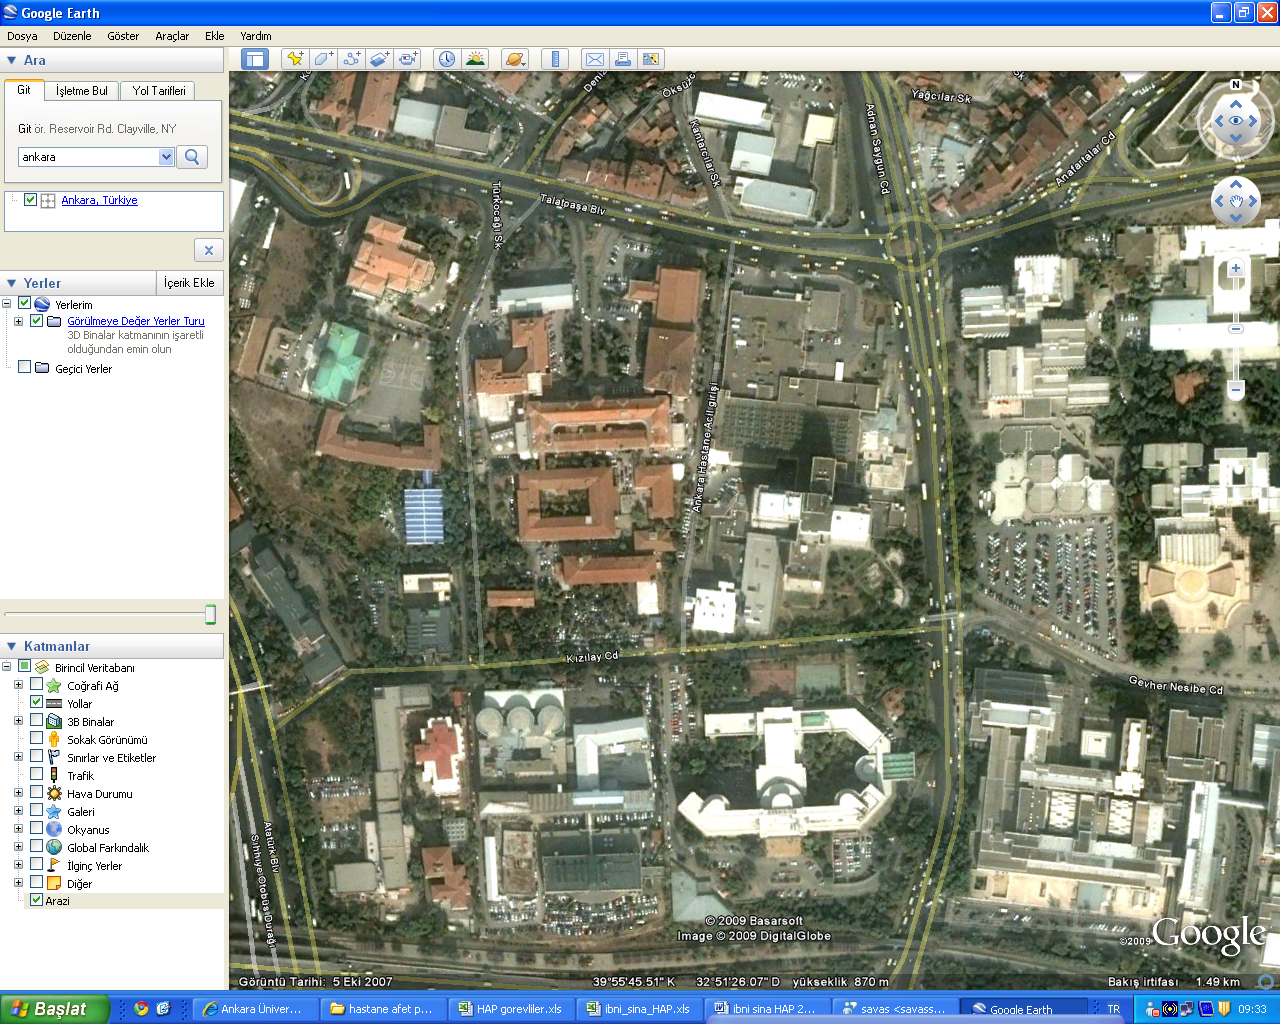Clear search results with the X button

[x=208, y=250]
